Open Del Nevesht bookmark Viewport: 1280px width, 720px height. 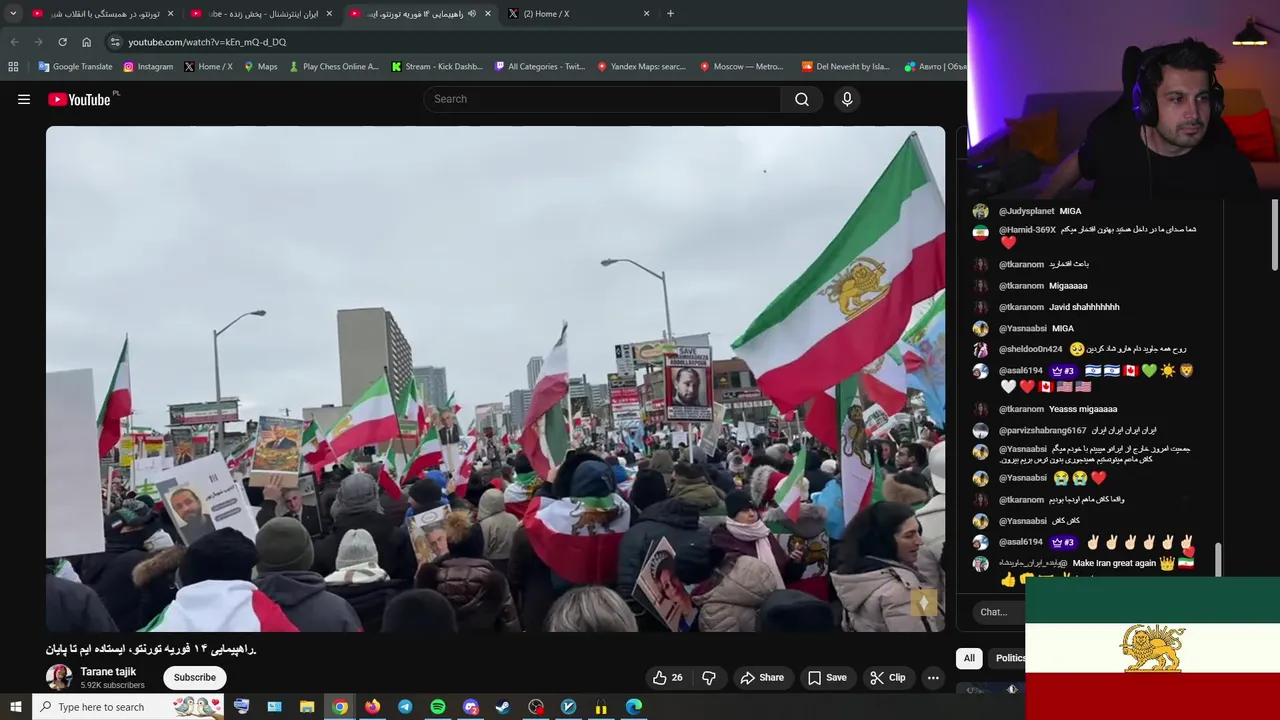click(x=845, y=67)
